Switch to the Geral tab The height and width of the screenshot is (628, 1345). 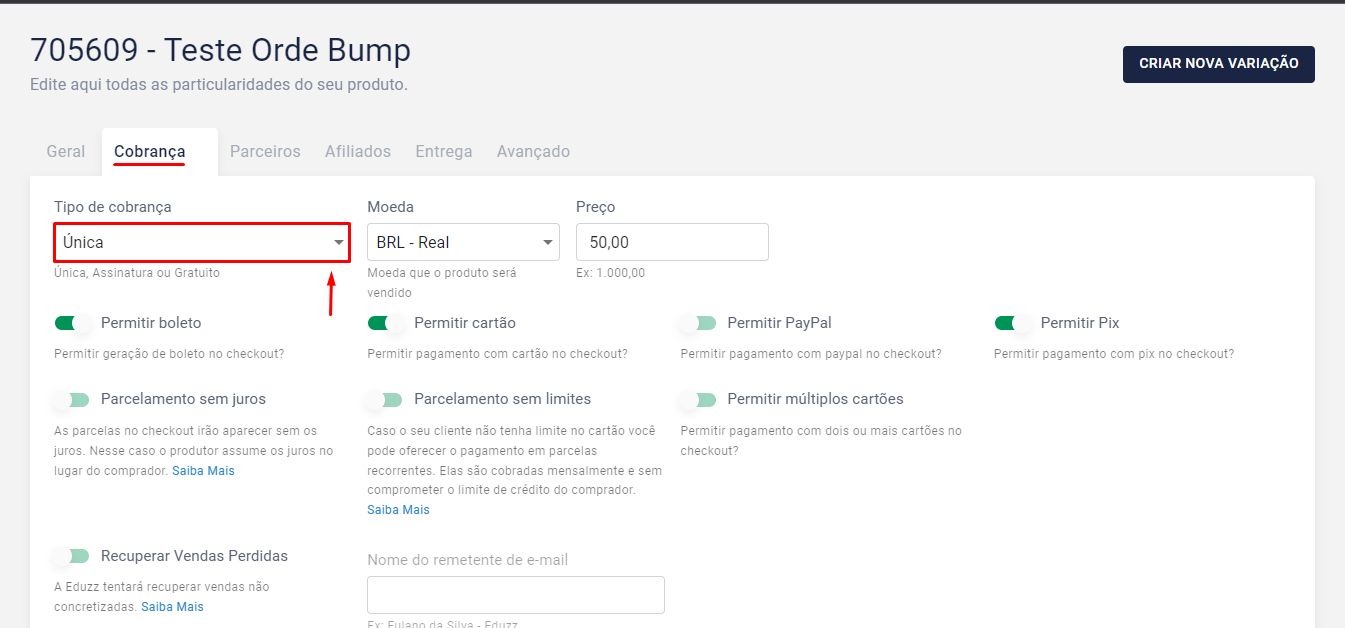(66, 152)
